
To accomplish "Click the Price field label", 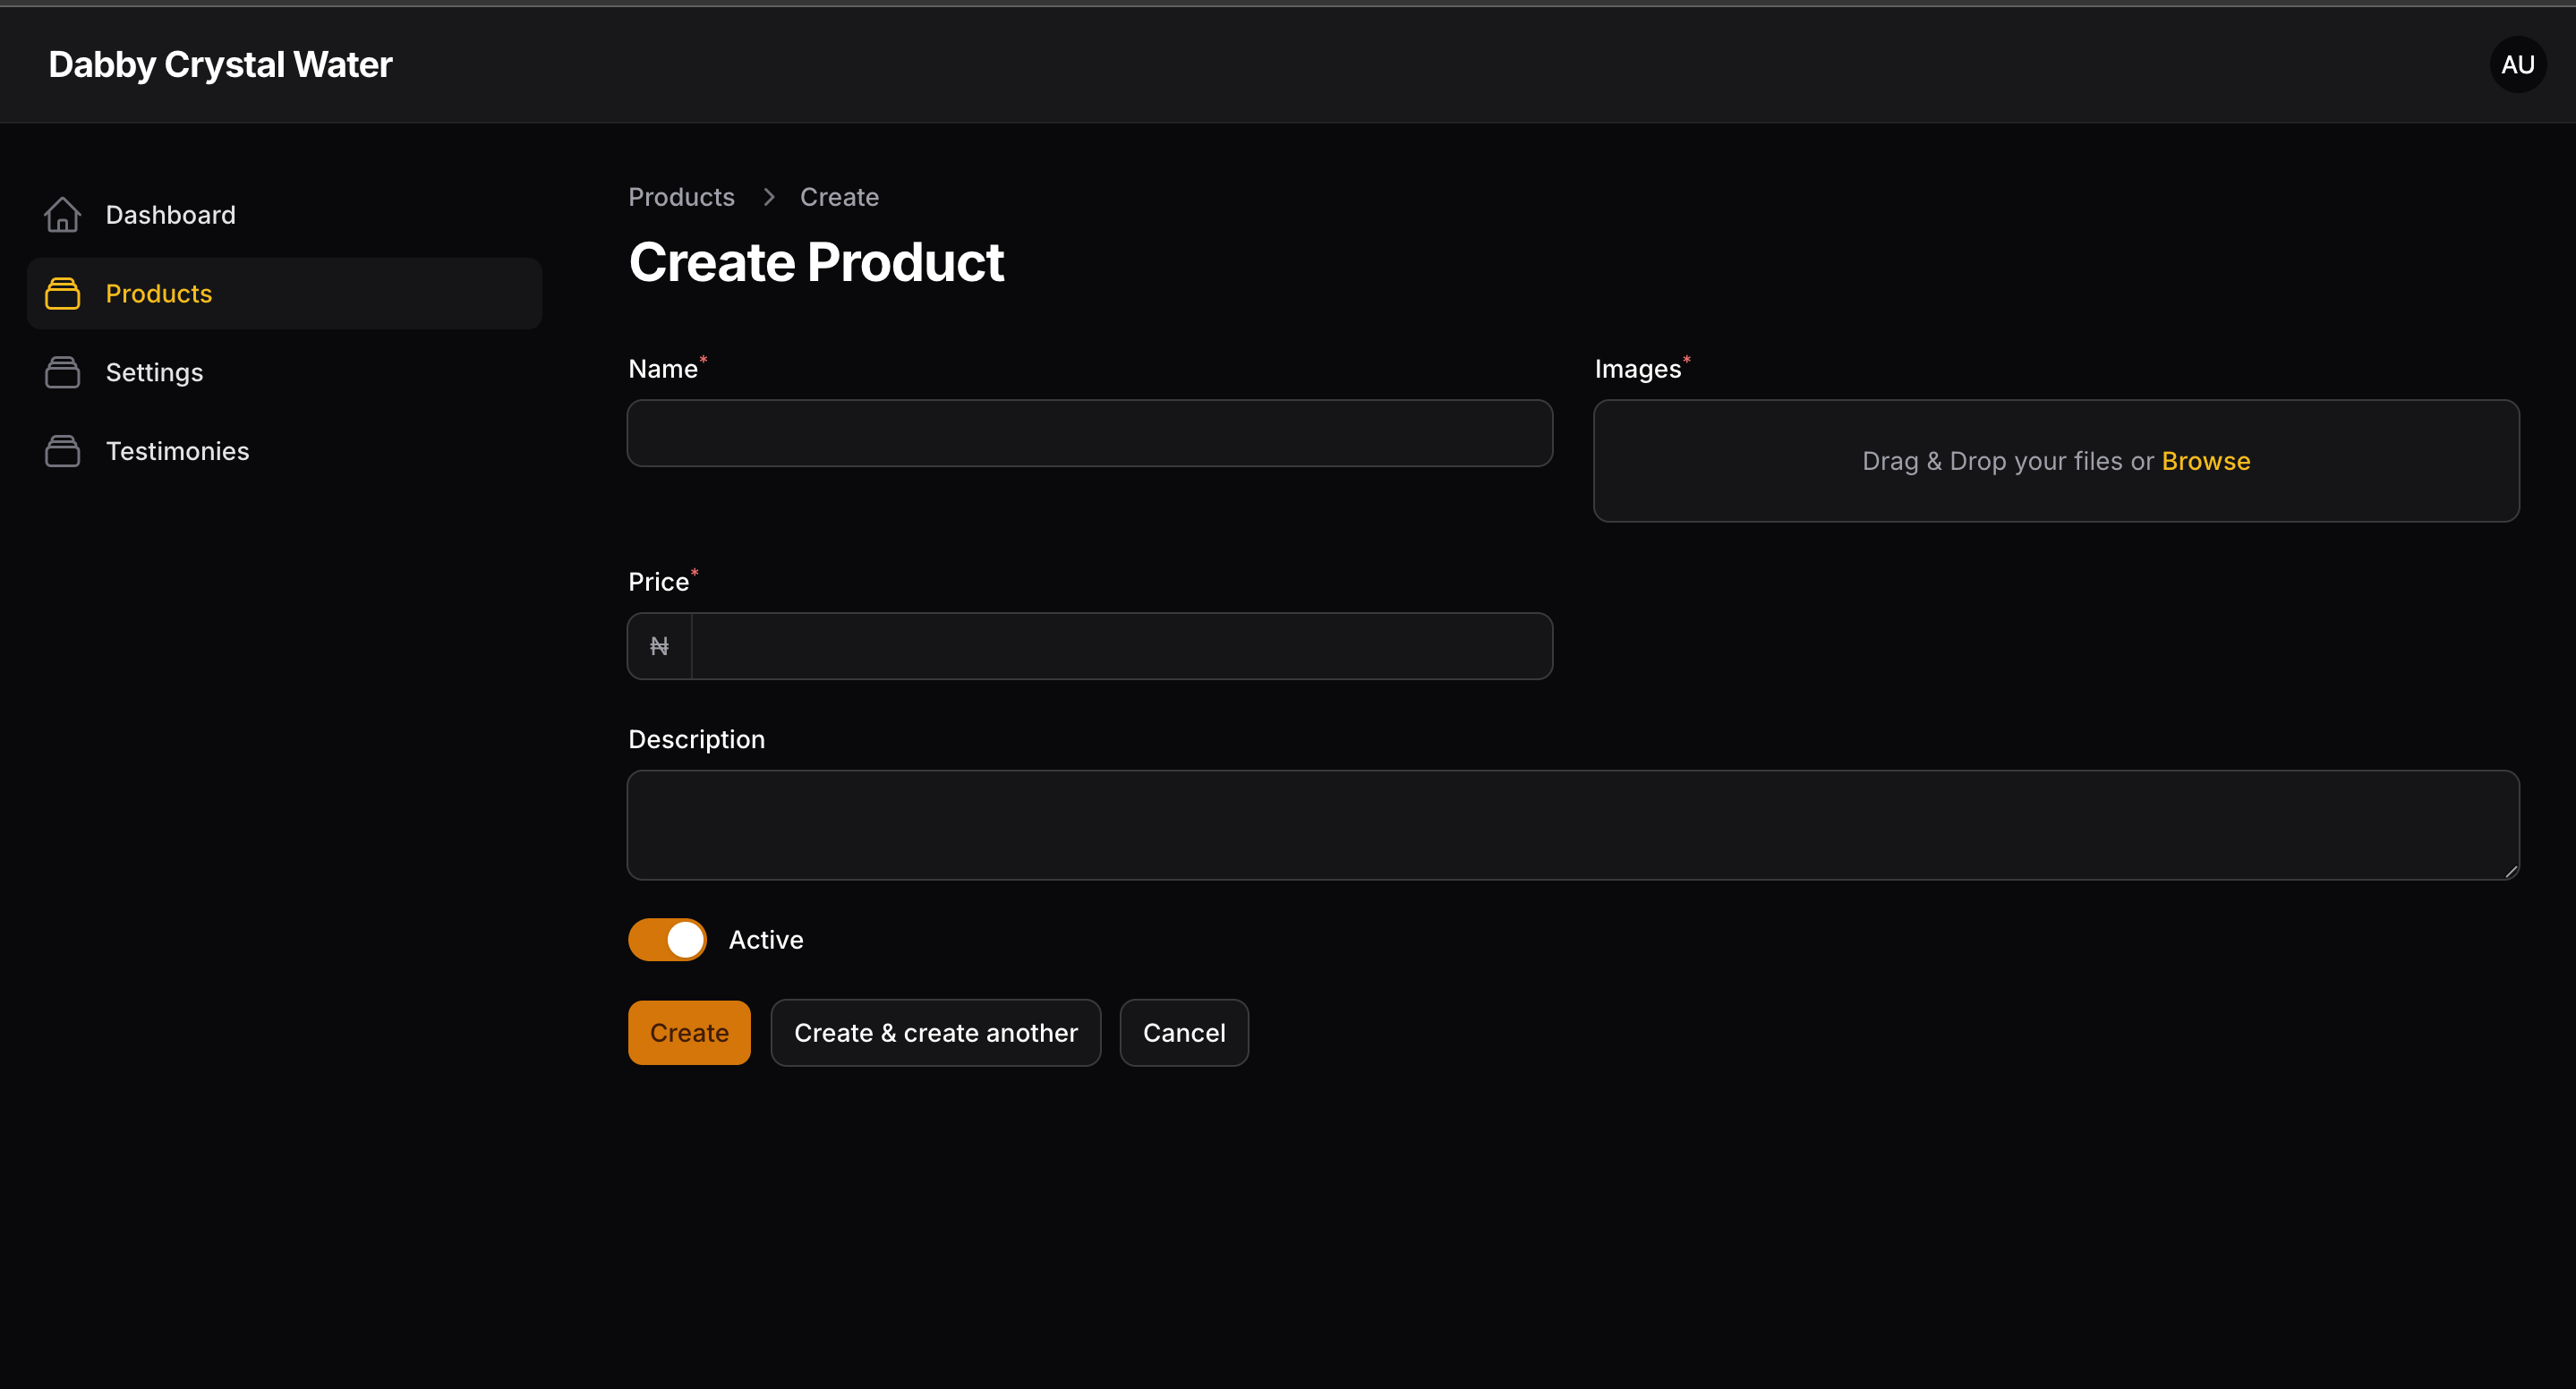I will click(658, 582).
